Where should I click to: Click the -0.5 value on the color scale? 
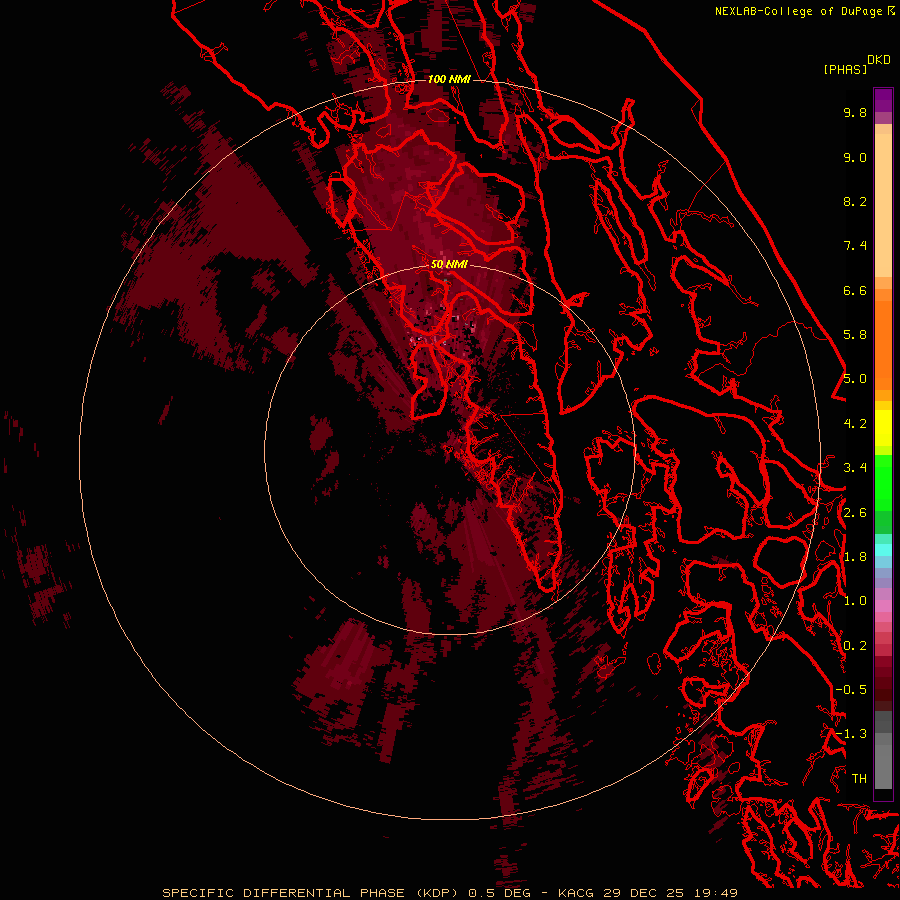pyautogui.click(x=851, y=690)
